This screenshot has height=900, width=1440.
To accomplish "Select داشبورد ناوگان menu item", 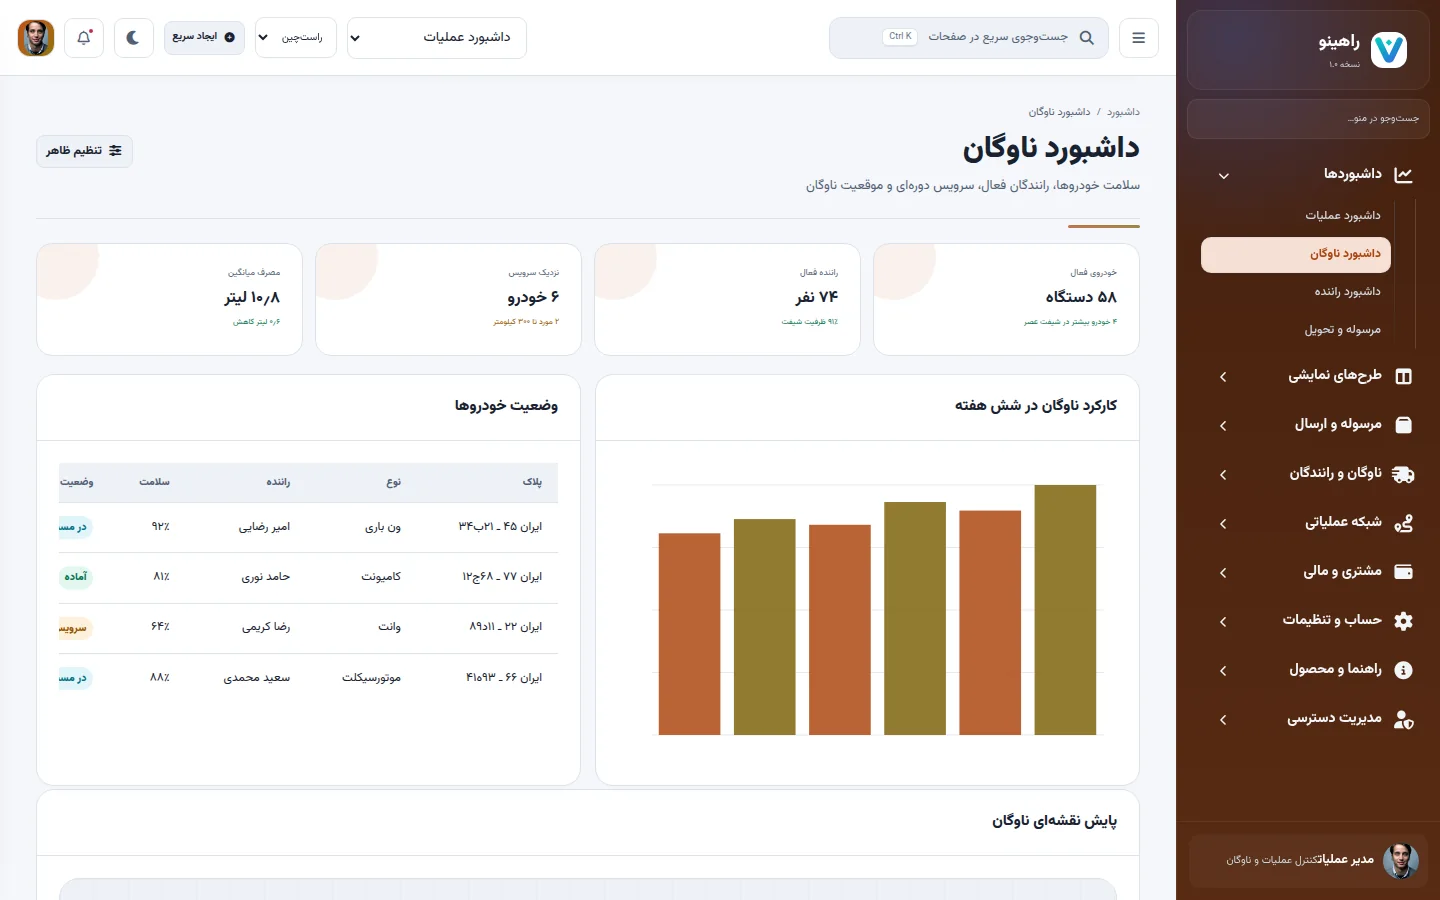I will pyautogui.click(x=1296, y=255).
